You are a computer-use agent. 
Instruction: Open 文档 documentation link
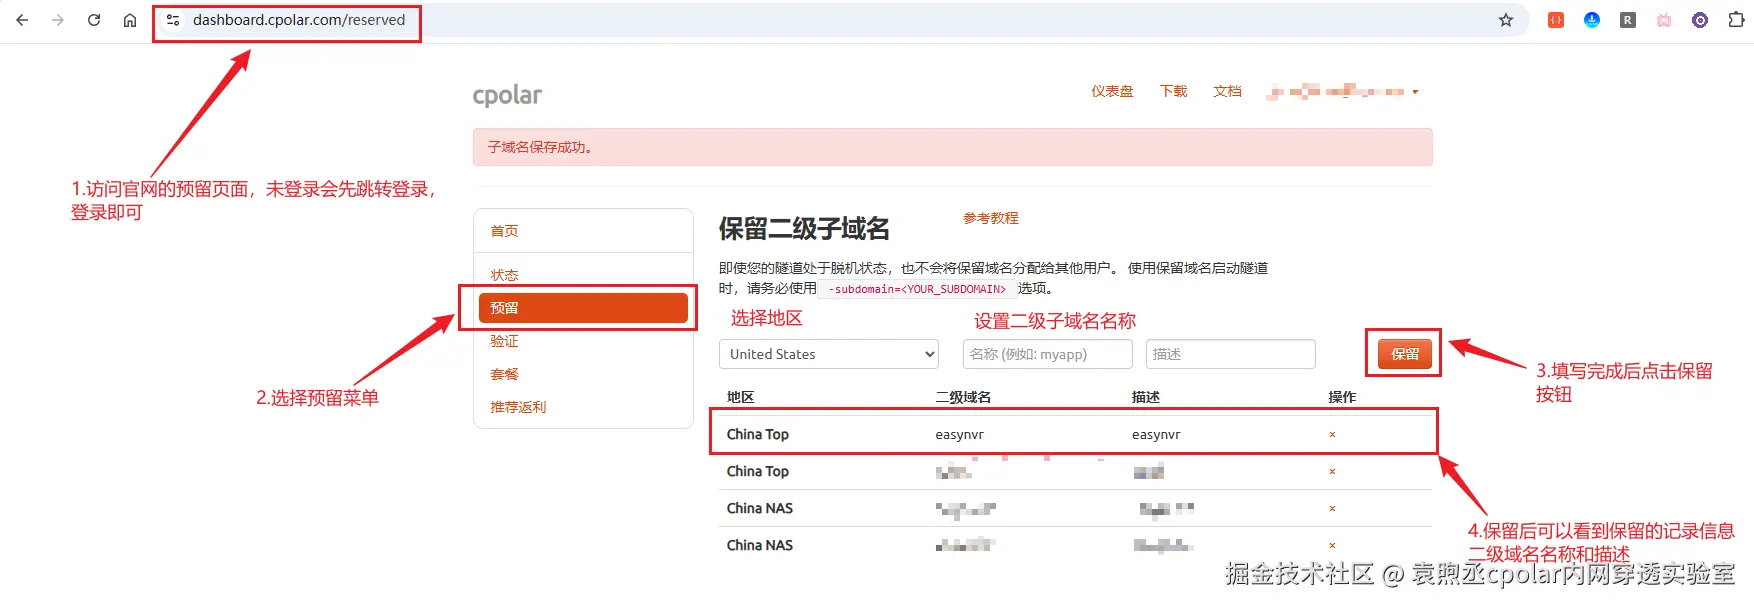coord(1227,91)
